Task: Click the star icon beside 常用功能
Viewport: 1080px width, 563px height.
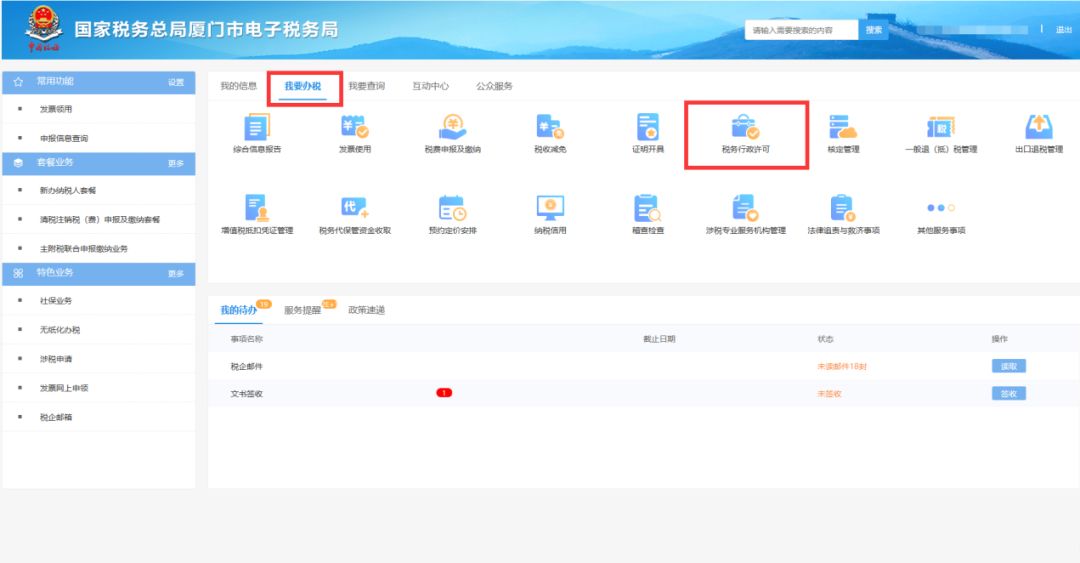Action: tap(19, 81)
